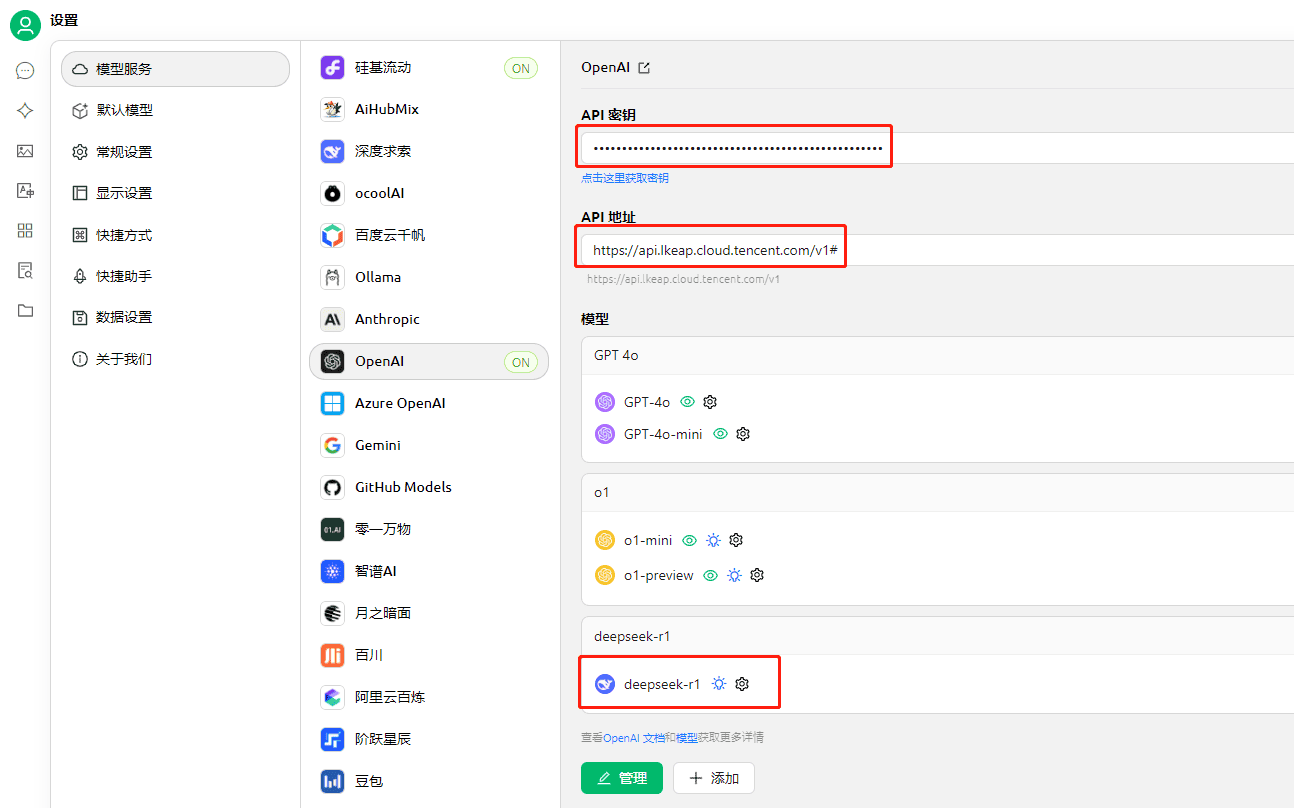Viewport: 1294px width, 808px height.
Task: Click the GPT-4o model logo icon
Action: pos(604,402)
